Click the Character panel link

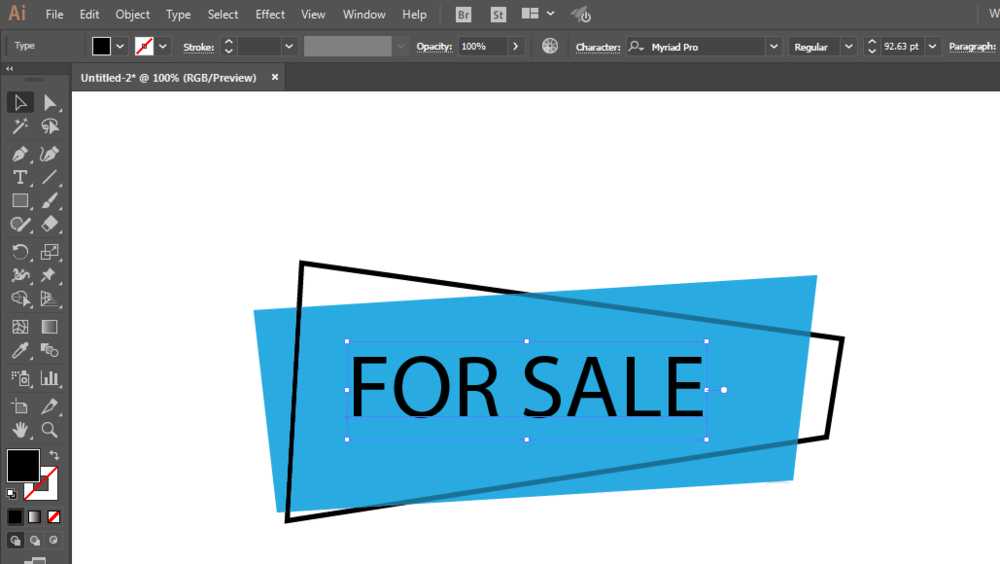click(x=598, y=47)
